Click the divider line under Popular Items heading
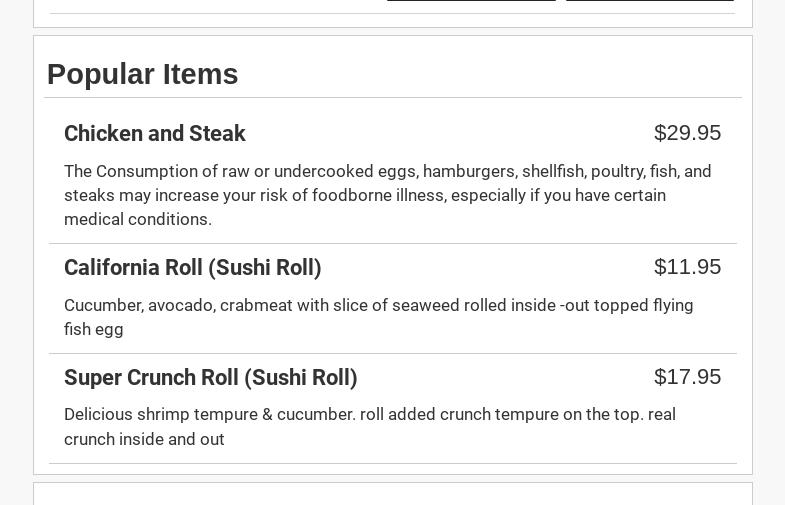The height and width of the screenshot is (505, 785). click(393, 98)
